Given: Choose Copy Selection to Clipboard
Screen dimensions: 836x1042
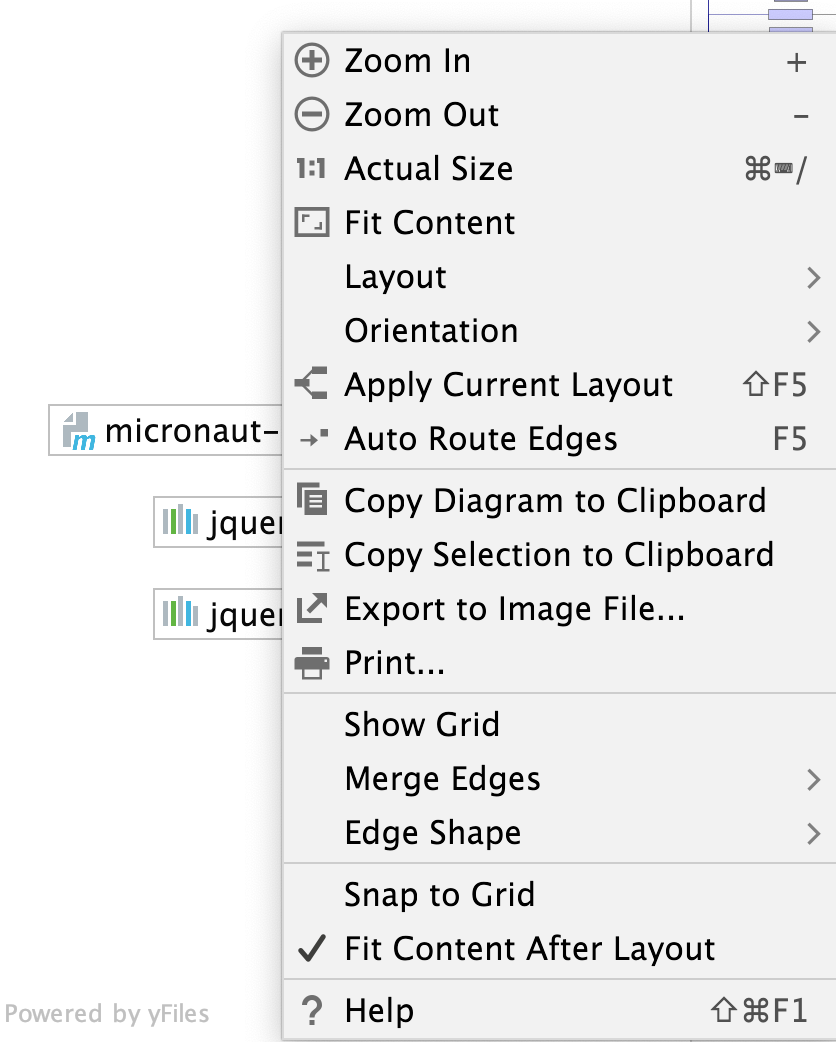Looking at the screenshot, I should point(559,554).
